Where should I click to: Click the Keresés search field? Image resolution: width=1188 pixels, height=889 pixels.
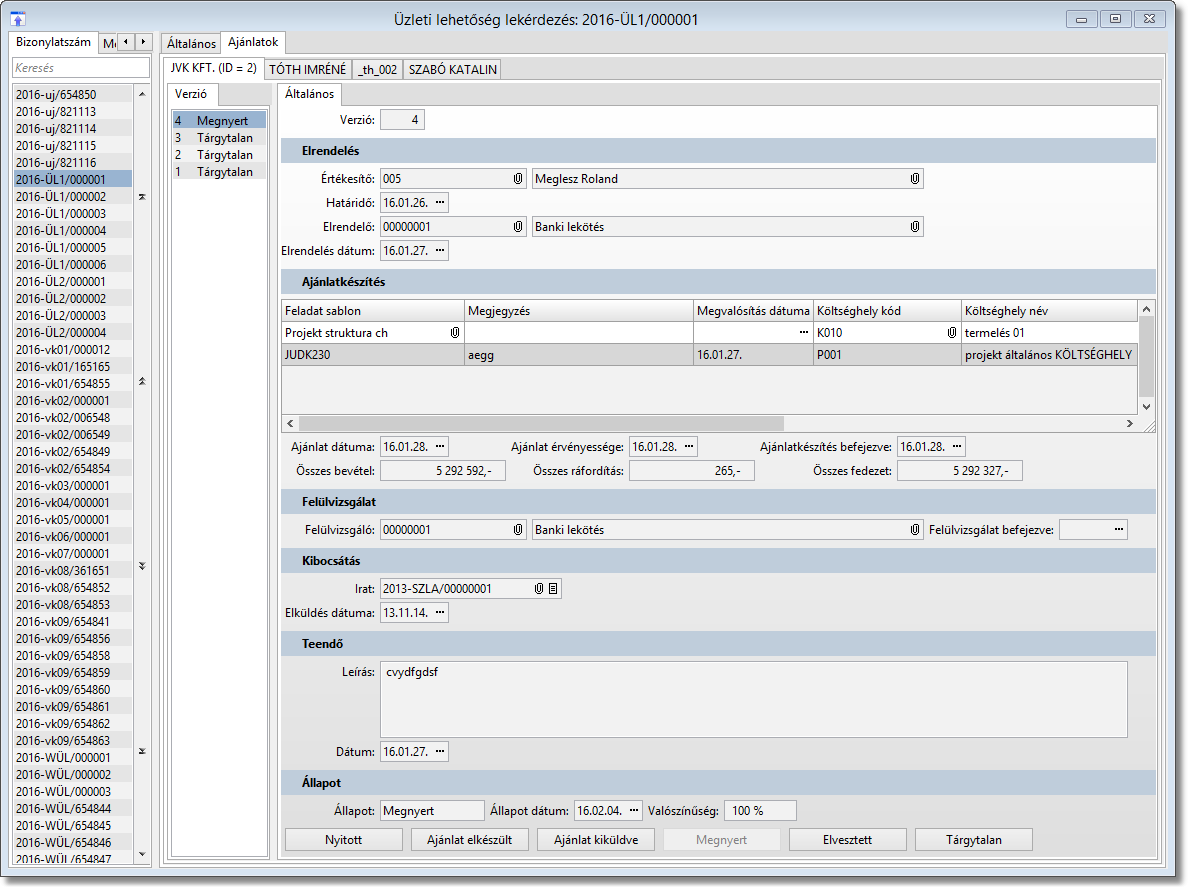[81, 68]
